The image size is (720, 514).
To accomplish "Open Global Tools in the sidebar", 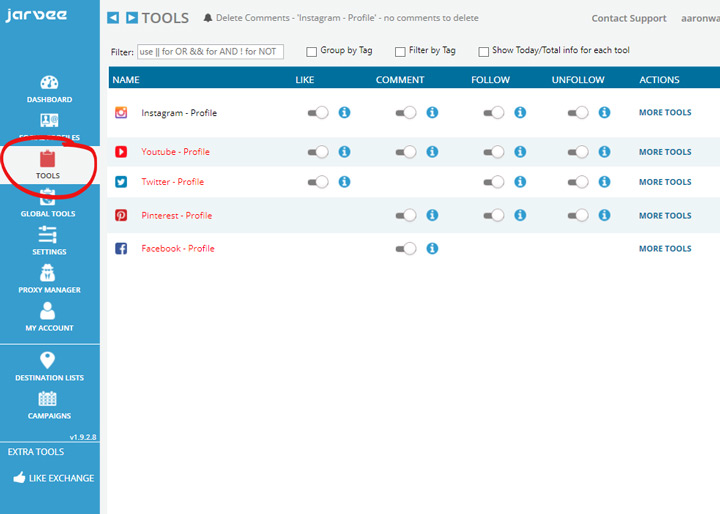I will coord(48,203).
